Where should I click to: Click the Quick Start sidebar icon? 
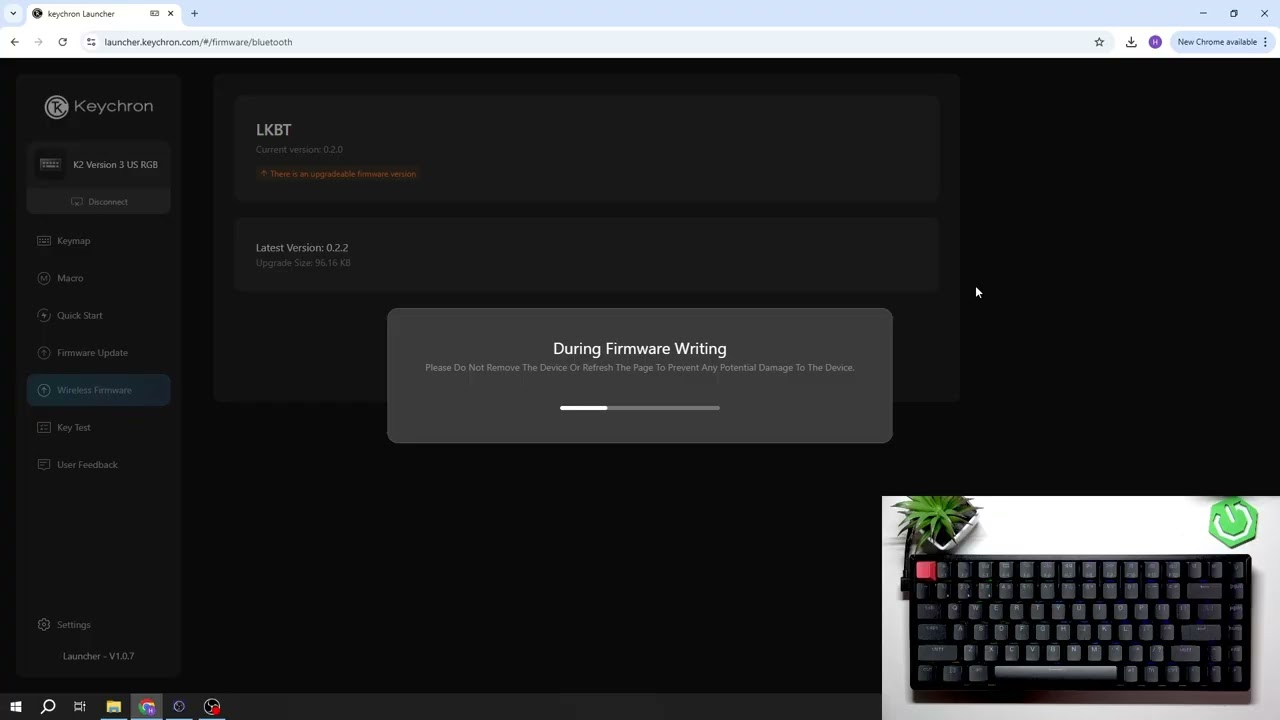(x=44, y=315)
